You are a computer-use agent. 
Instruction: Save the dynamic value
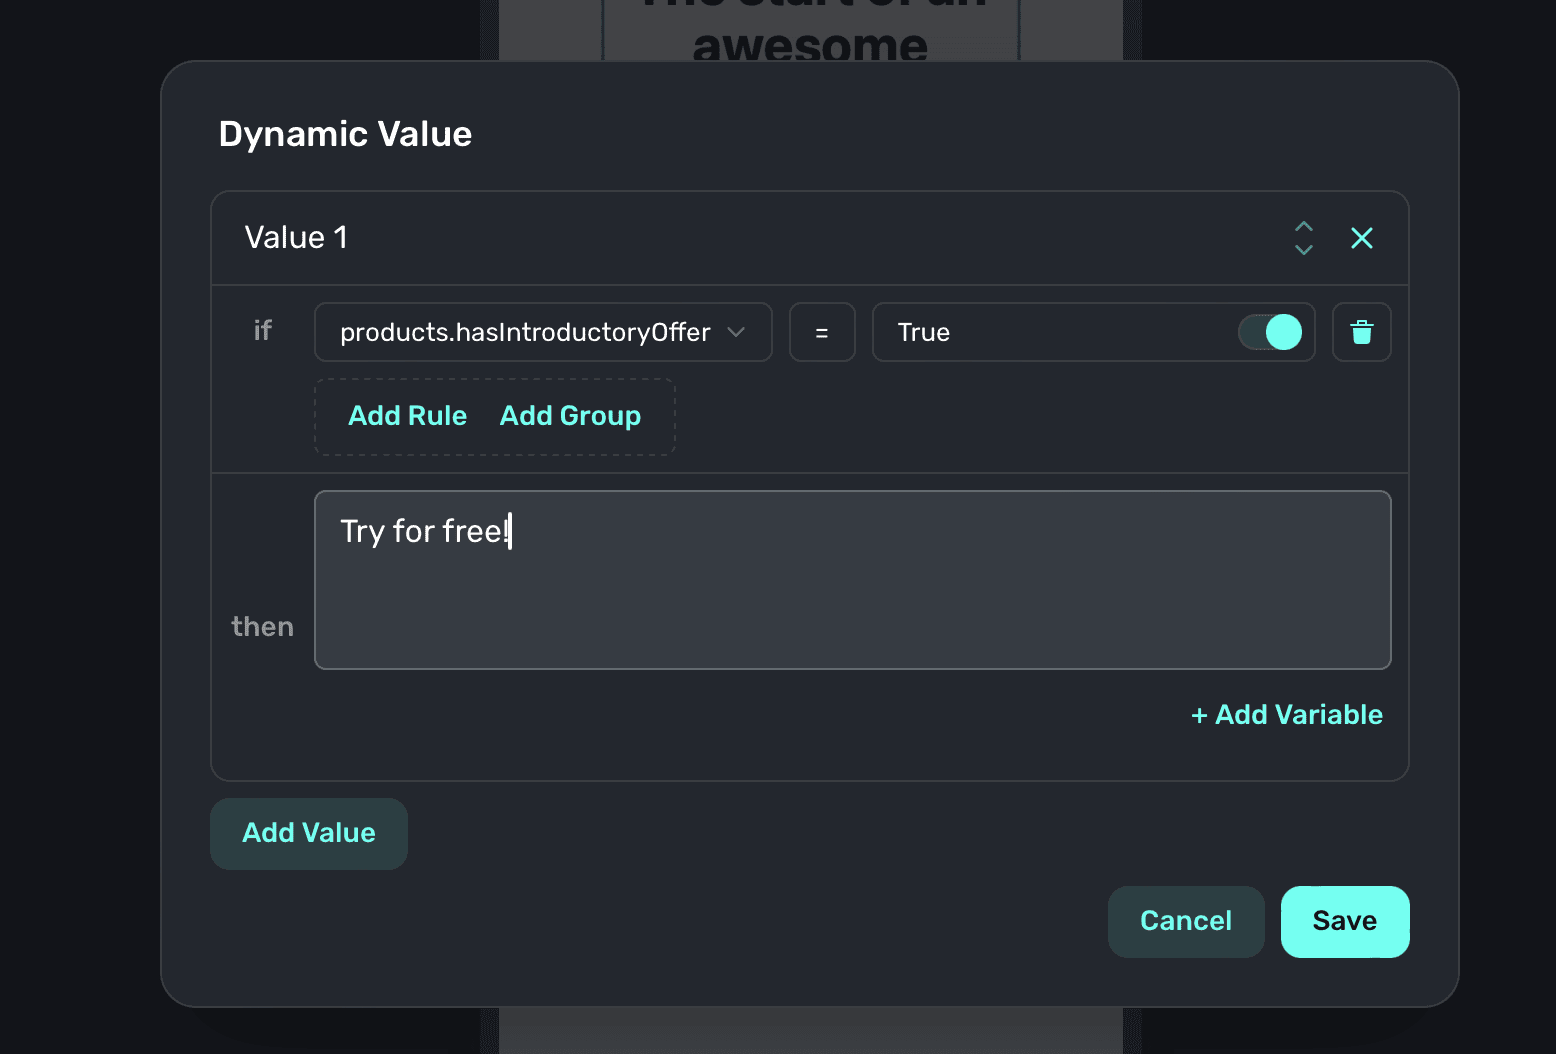tap(1344, 921)
